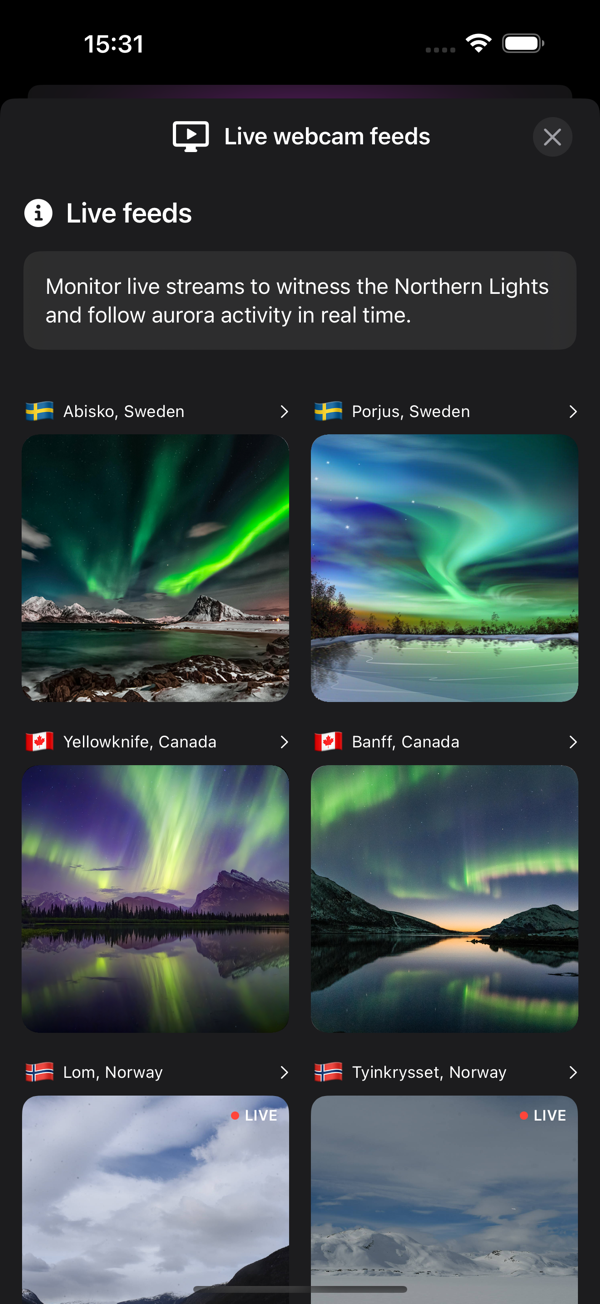
Task: Expand the Yellowknife, Canada feed chevron
Action: pyautogui.click(x=284, y=742)
